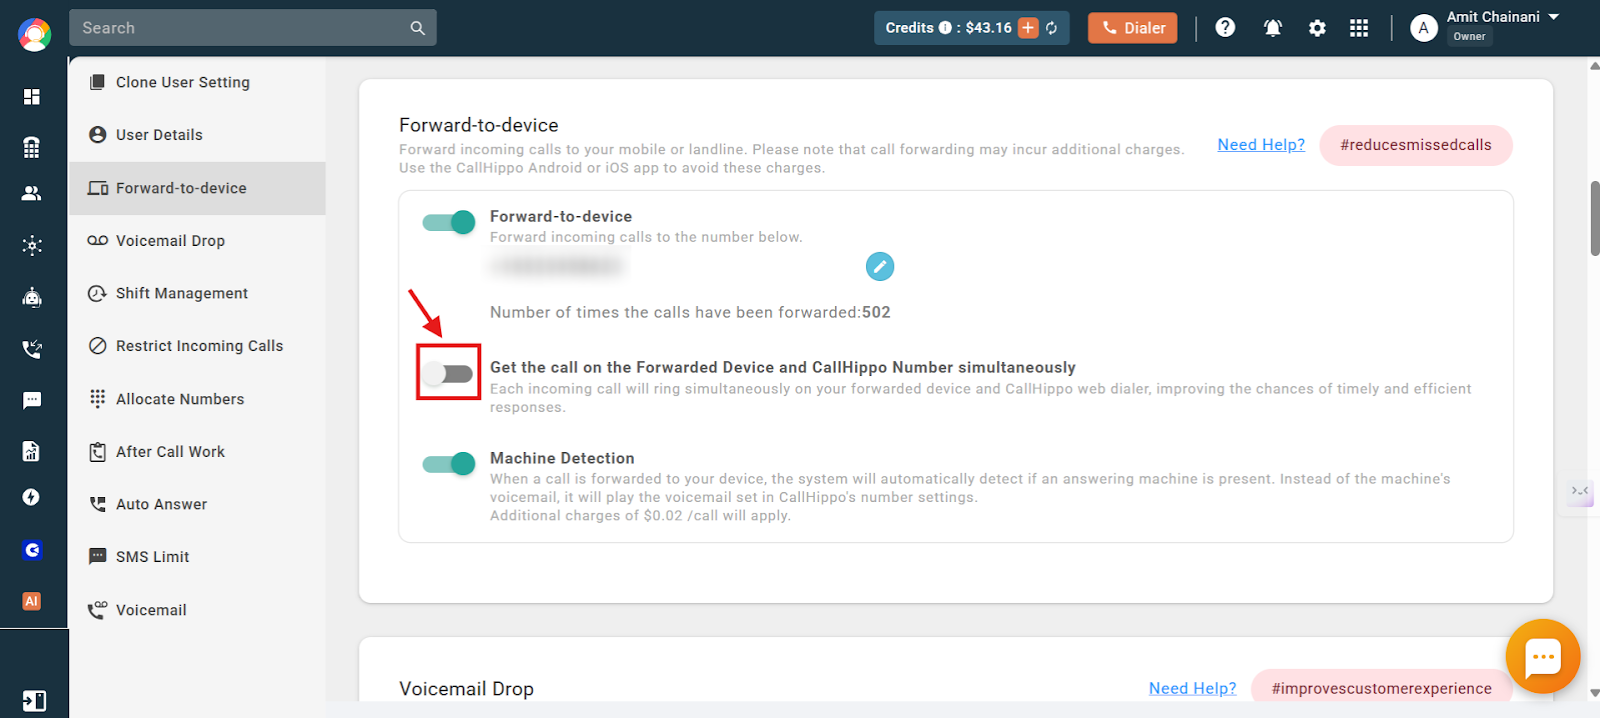Open the building/numbers icon in the left rail

click(x=32, y=147)
